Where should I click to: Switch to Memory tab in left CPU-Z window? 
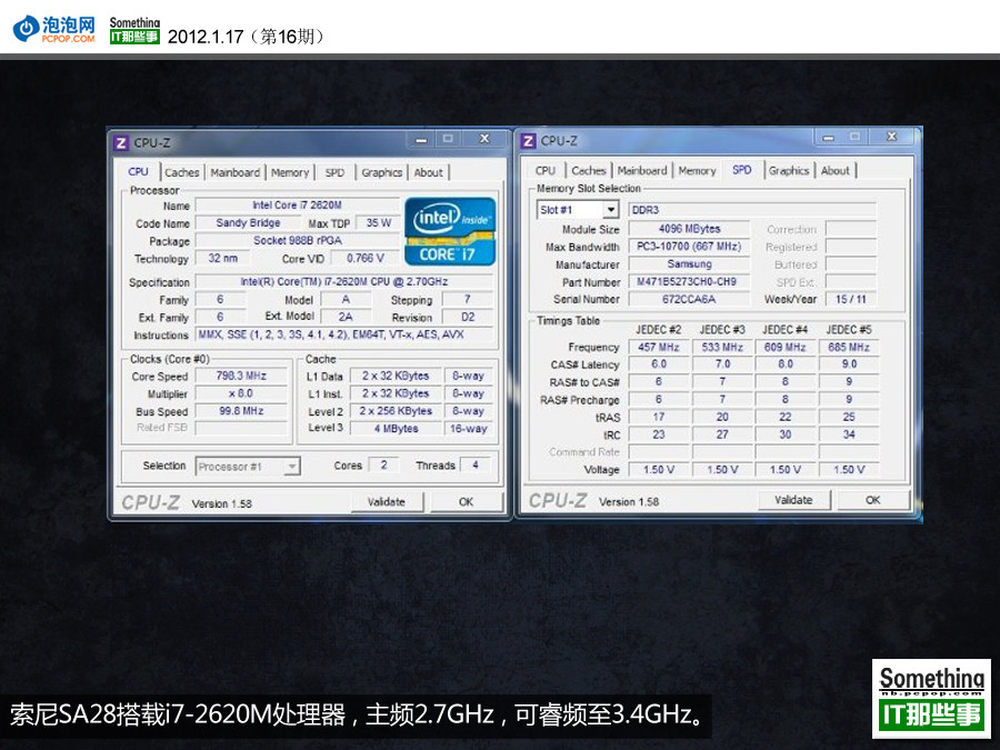[x=290, y=172]
